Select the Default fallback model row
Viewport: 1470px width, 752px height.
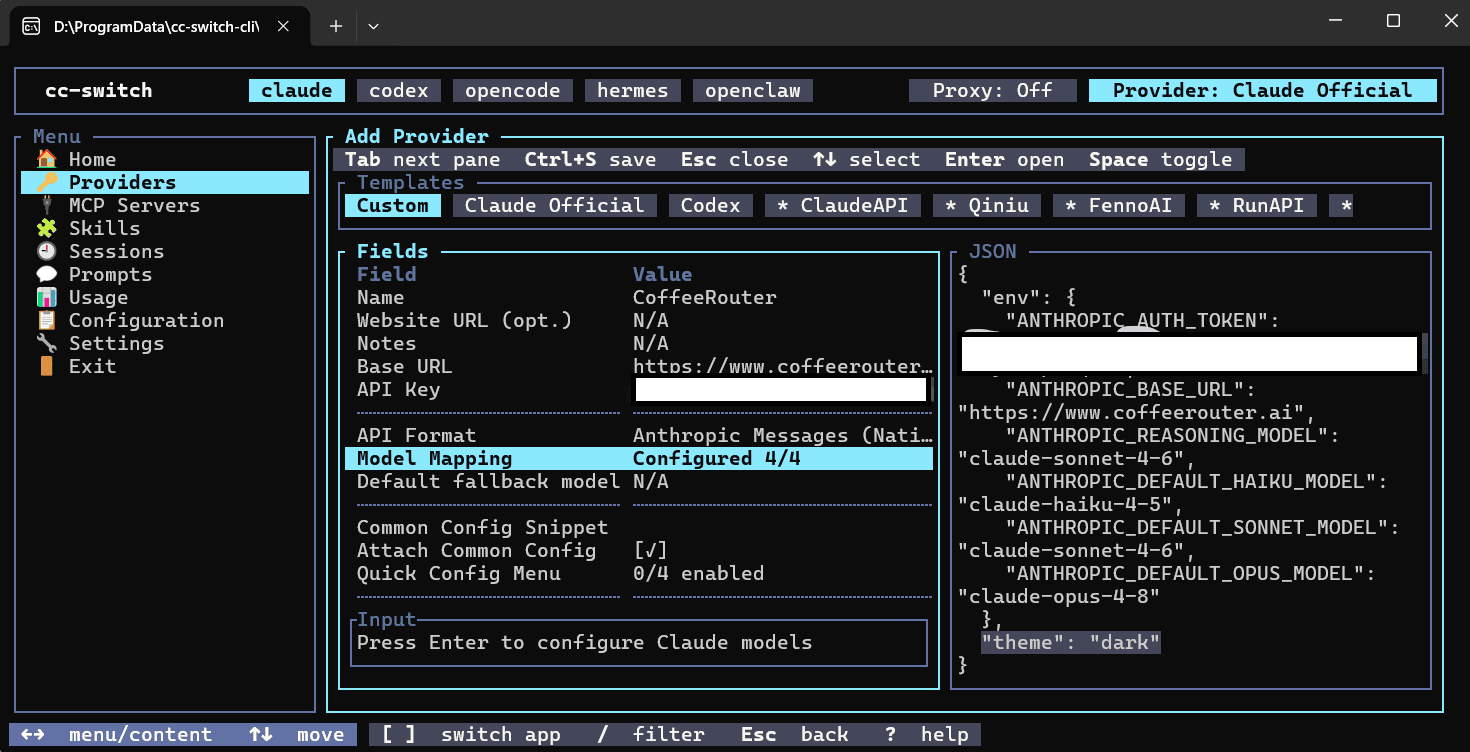(x=639, y=481)
